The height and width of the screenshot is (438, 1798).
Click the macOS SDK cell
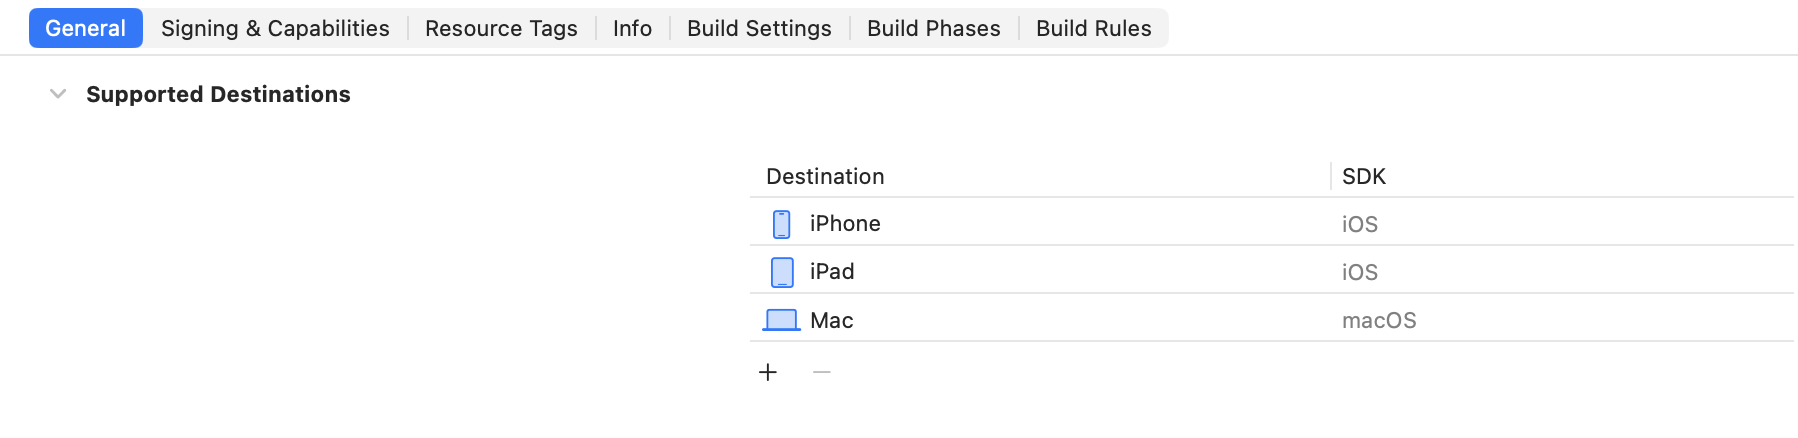tap(1379, 321)
